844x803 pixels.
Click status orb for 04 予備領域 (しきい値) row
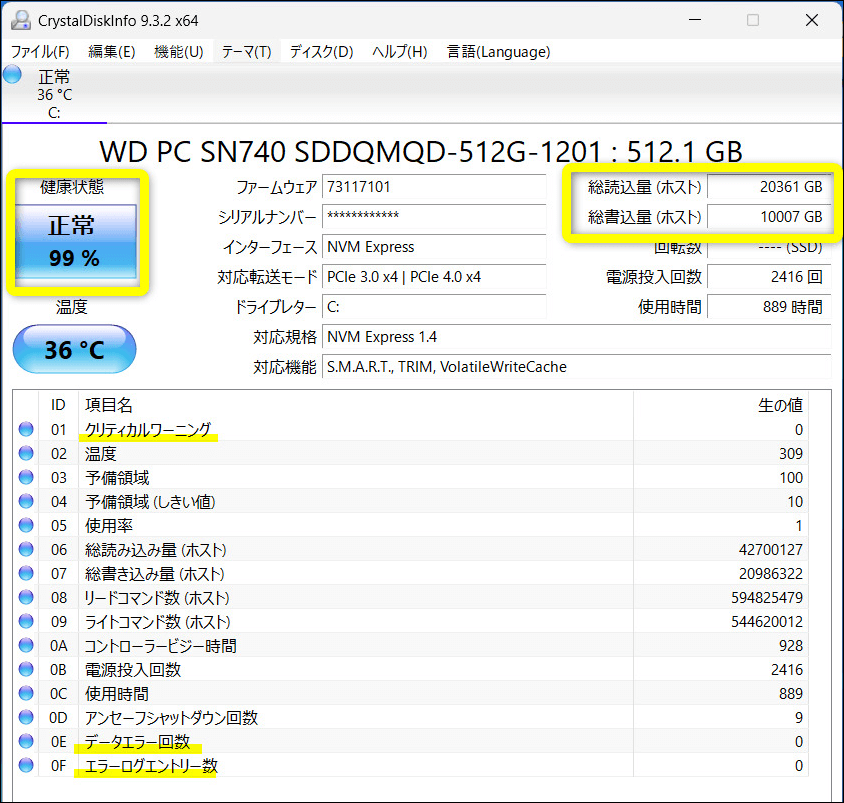coord(26,501)
